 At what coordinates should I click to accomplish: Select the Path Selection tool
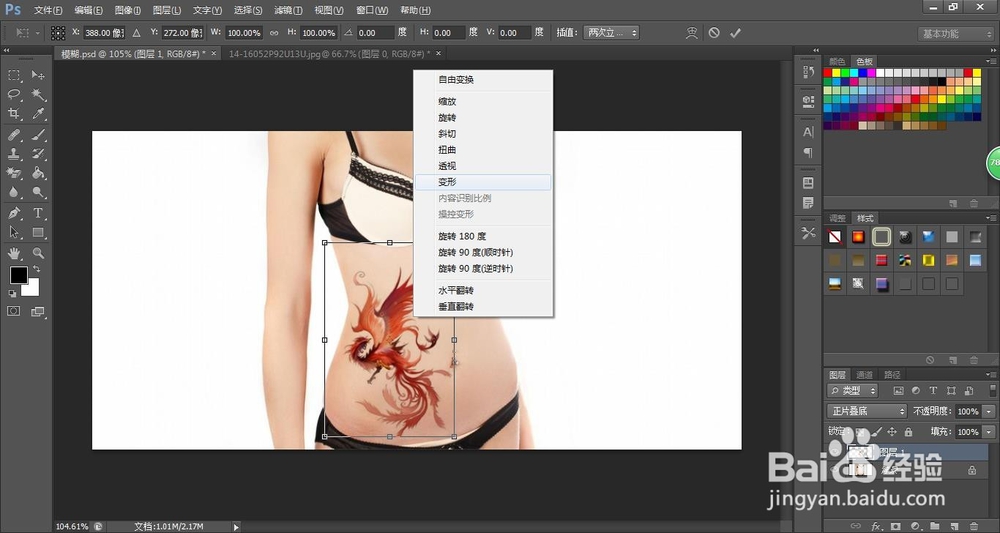pos(14,232)
